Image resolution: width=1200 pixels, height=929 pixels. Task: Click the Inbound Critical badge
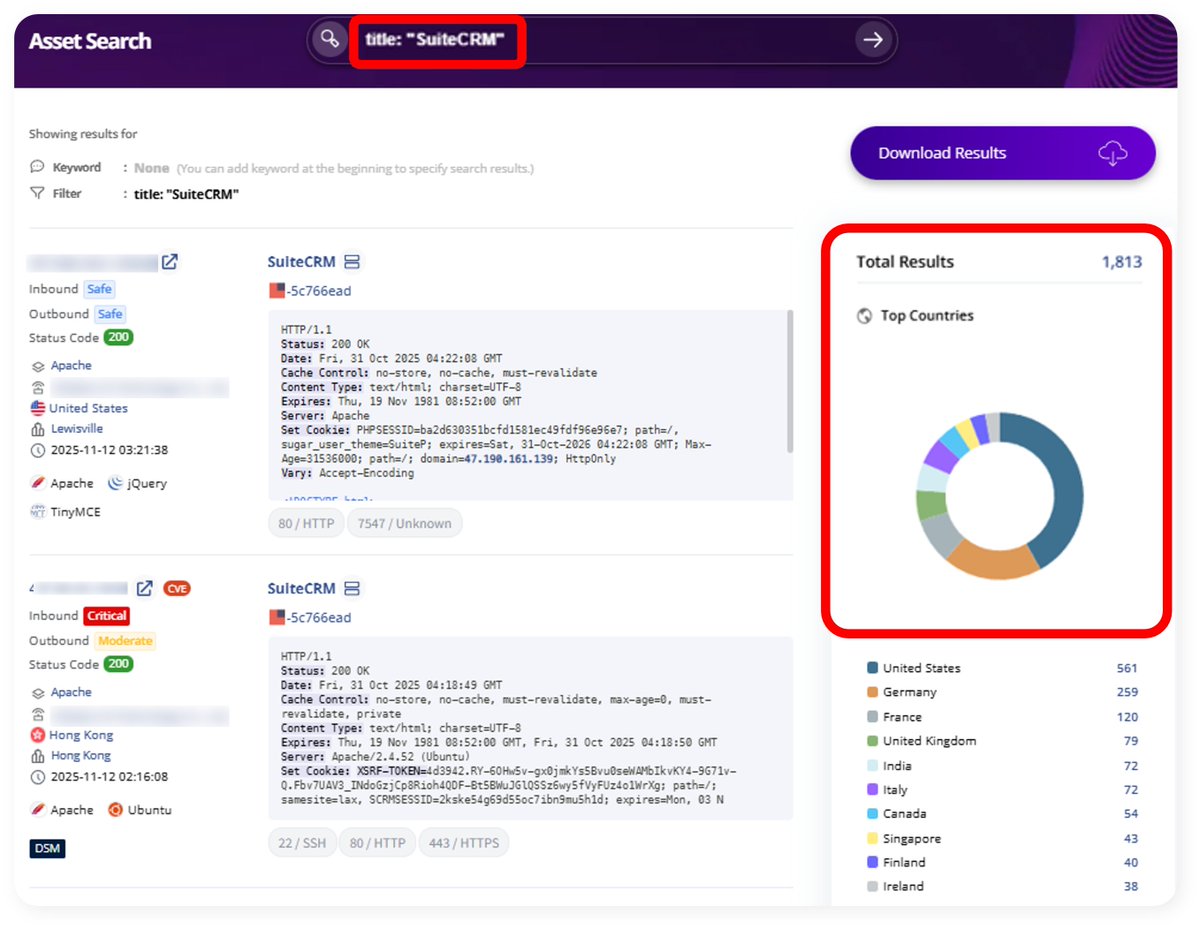106,616
